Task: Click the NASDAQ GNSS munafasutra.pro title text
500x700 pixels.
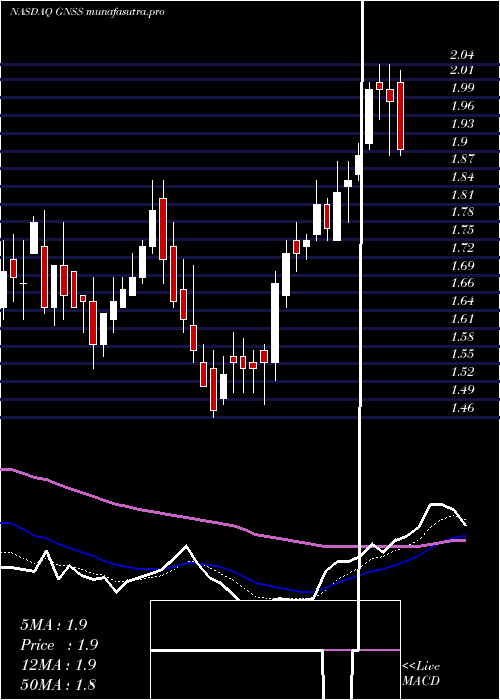Action: click(x=87, y=12)
